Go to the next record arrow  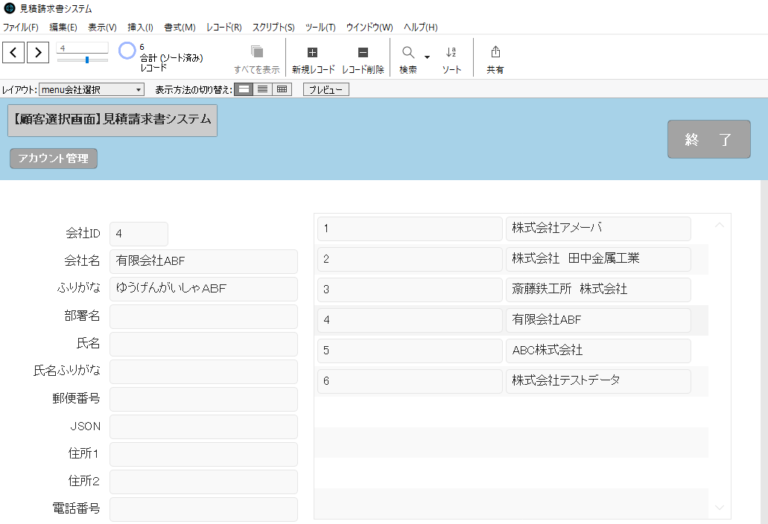pyautogui.click(x=38, y=52)
